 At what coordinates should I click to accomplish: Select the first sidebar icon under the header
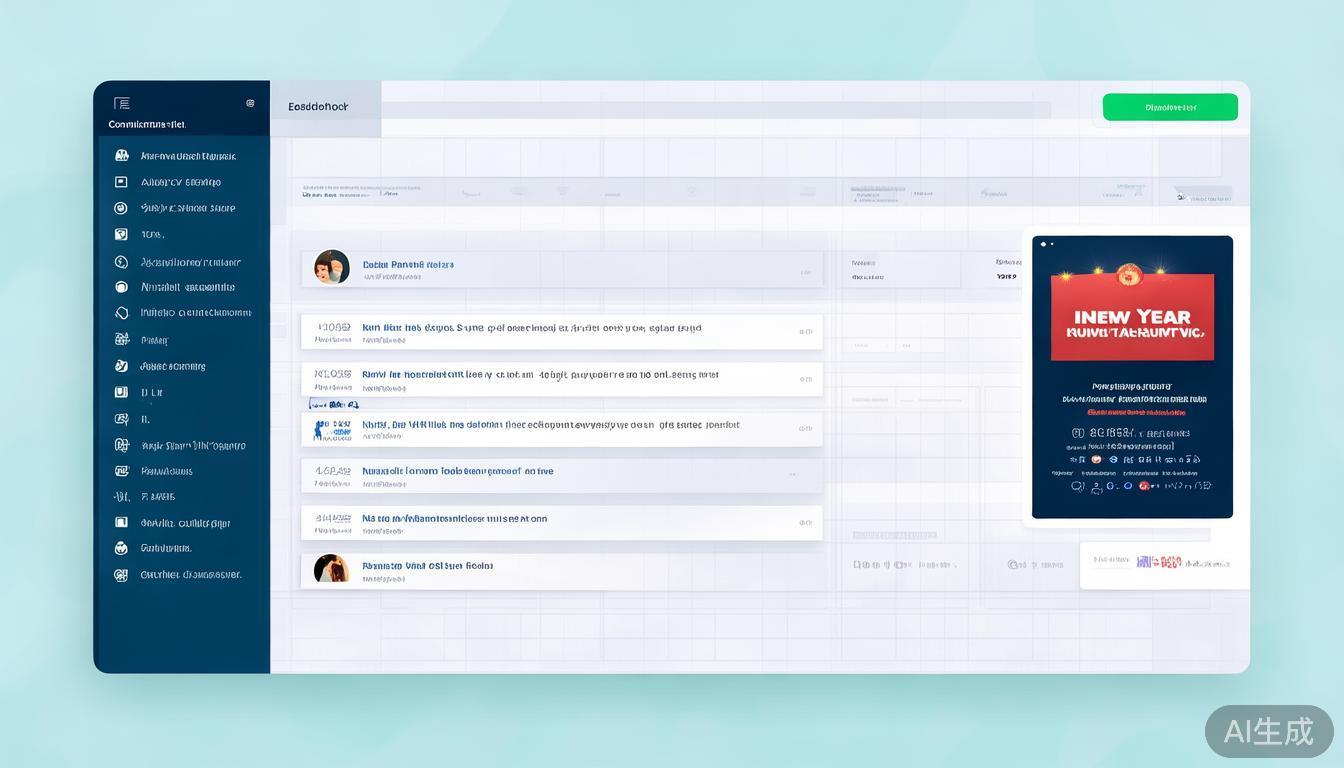122,156
